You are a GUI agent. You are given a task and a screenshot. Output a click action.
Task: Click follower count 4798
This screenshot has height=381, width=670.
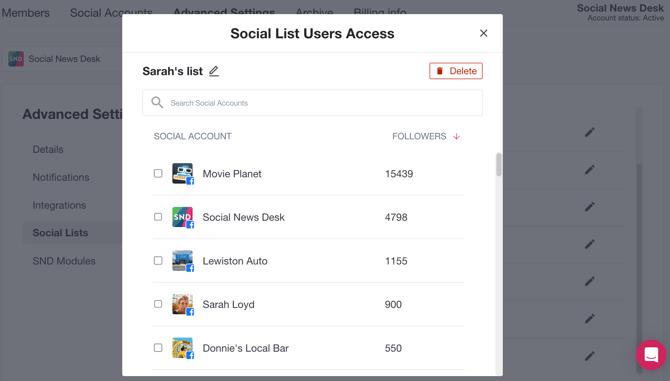pos(396,217)
